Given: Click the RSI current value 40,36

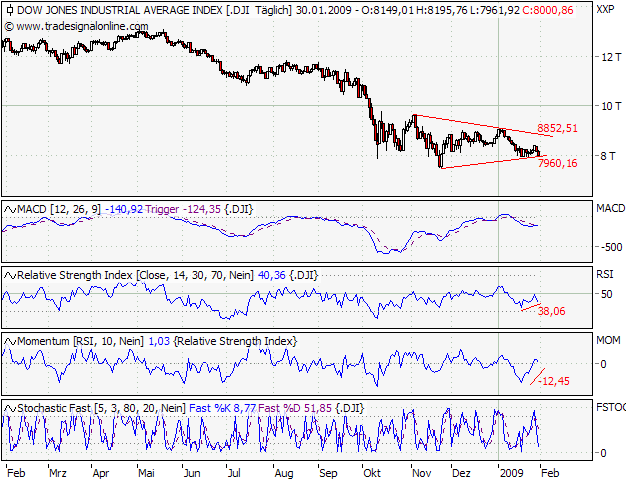Looking at the screenshot, I should click(x=271, y=276).
